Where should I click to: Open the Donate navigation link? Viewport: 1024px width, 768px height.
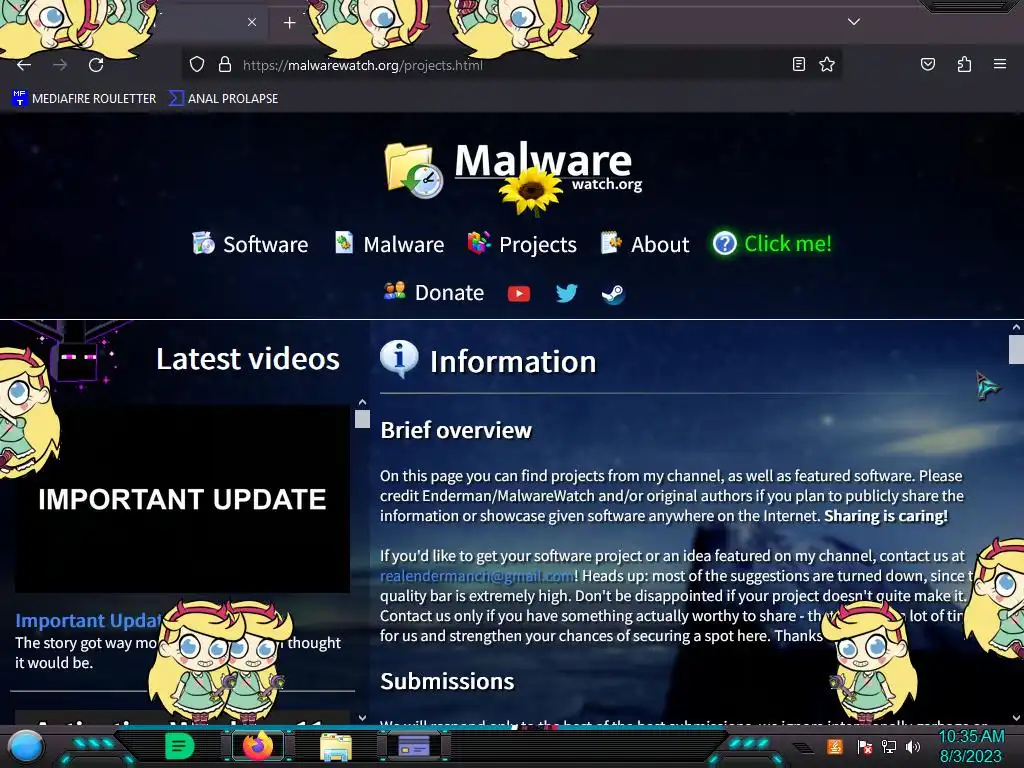pos(449,293)
